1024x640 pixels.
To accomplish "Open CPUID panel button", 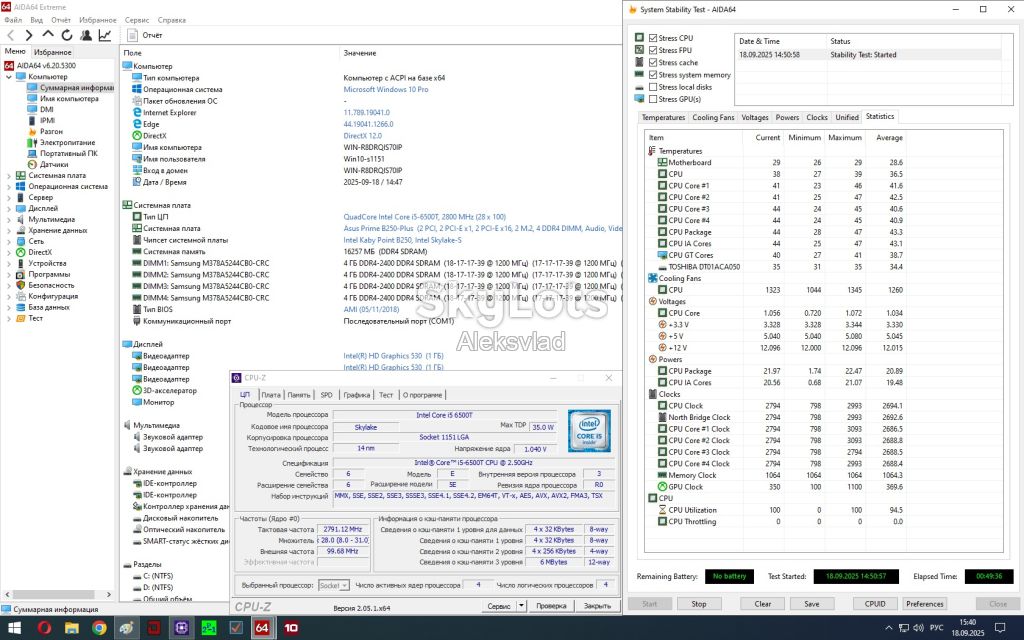I will [875, 604].
